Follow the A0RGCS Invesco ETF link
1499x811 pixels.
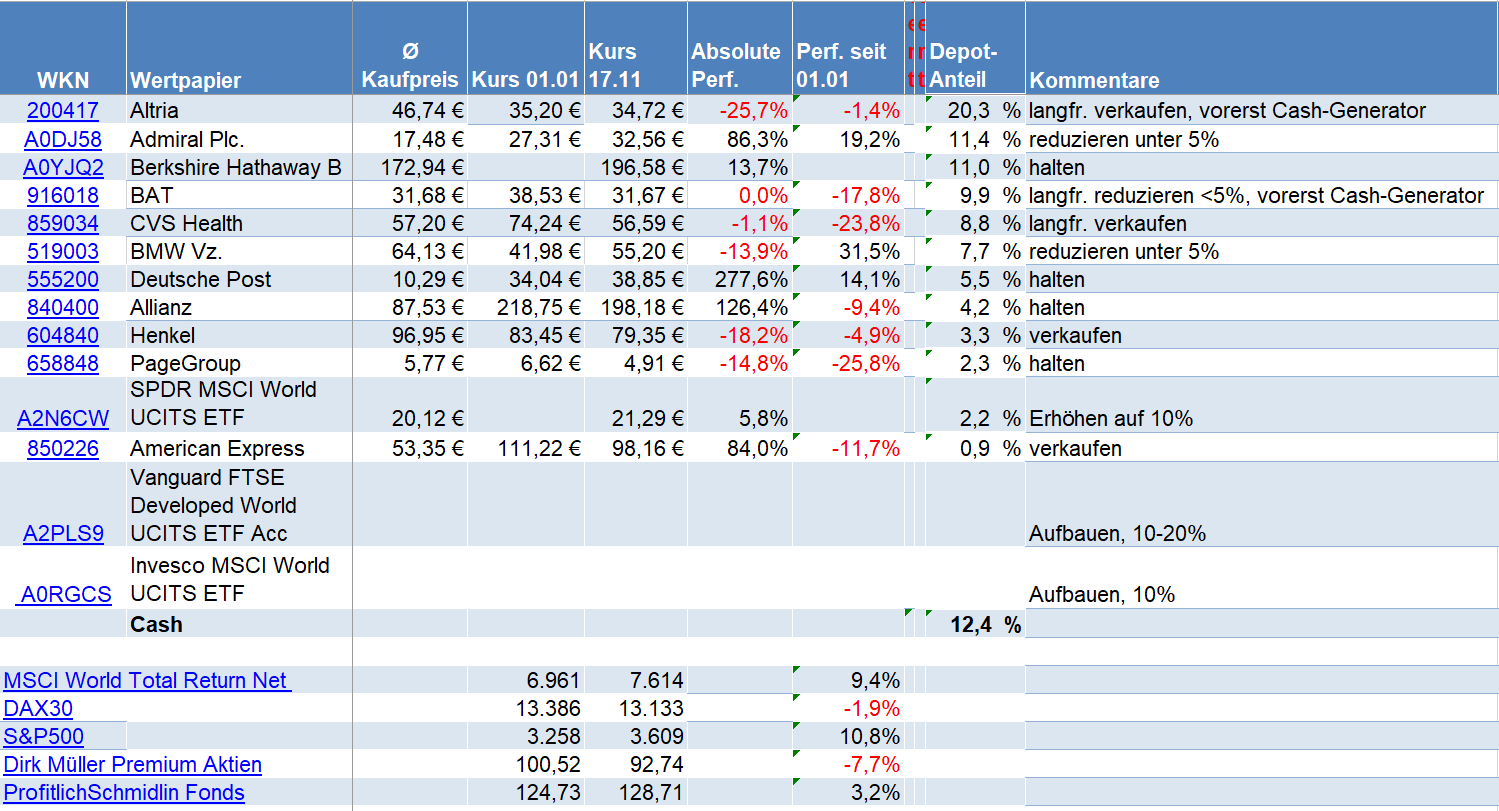pos(66,595)
